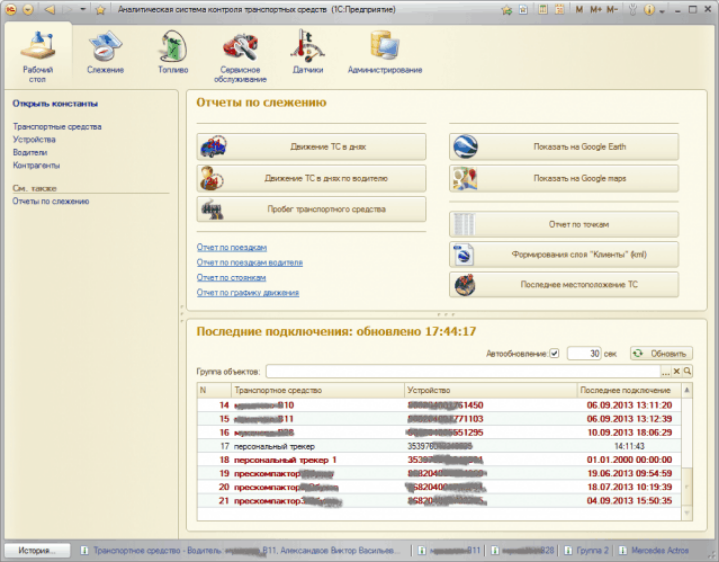This screenshot has width=719, height=562.
Task: Click the info icon in title bar
Action: click(649, 10)
